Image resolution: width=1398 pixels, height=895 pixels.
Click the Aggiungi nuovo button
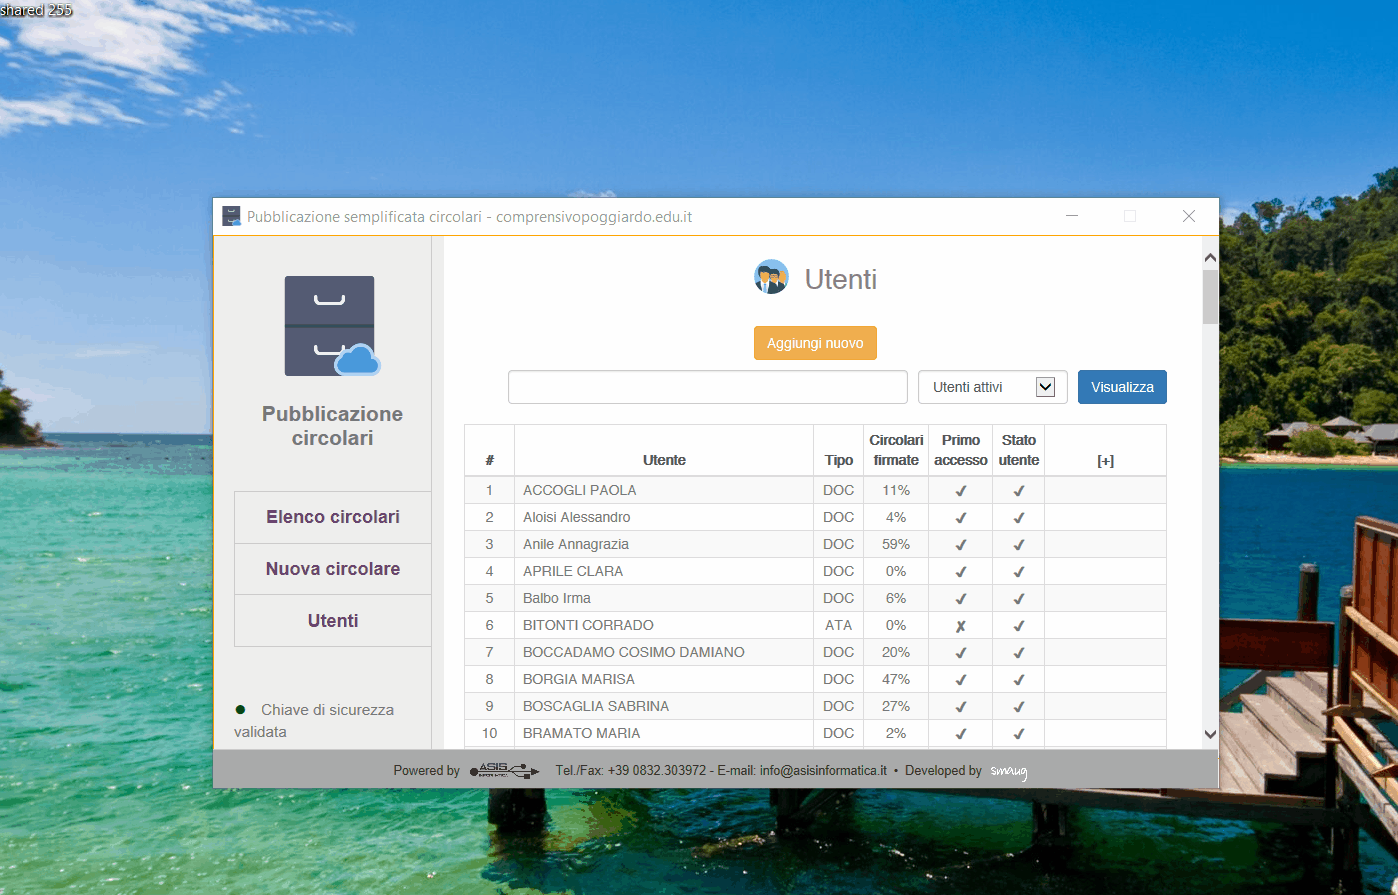point(815,343)
